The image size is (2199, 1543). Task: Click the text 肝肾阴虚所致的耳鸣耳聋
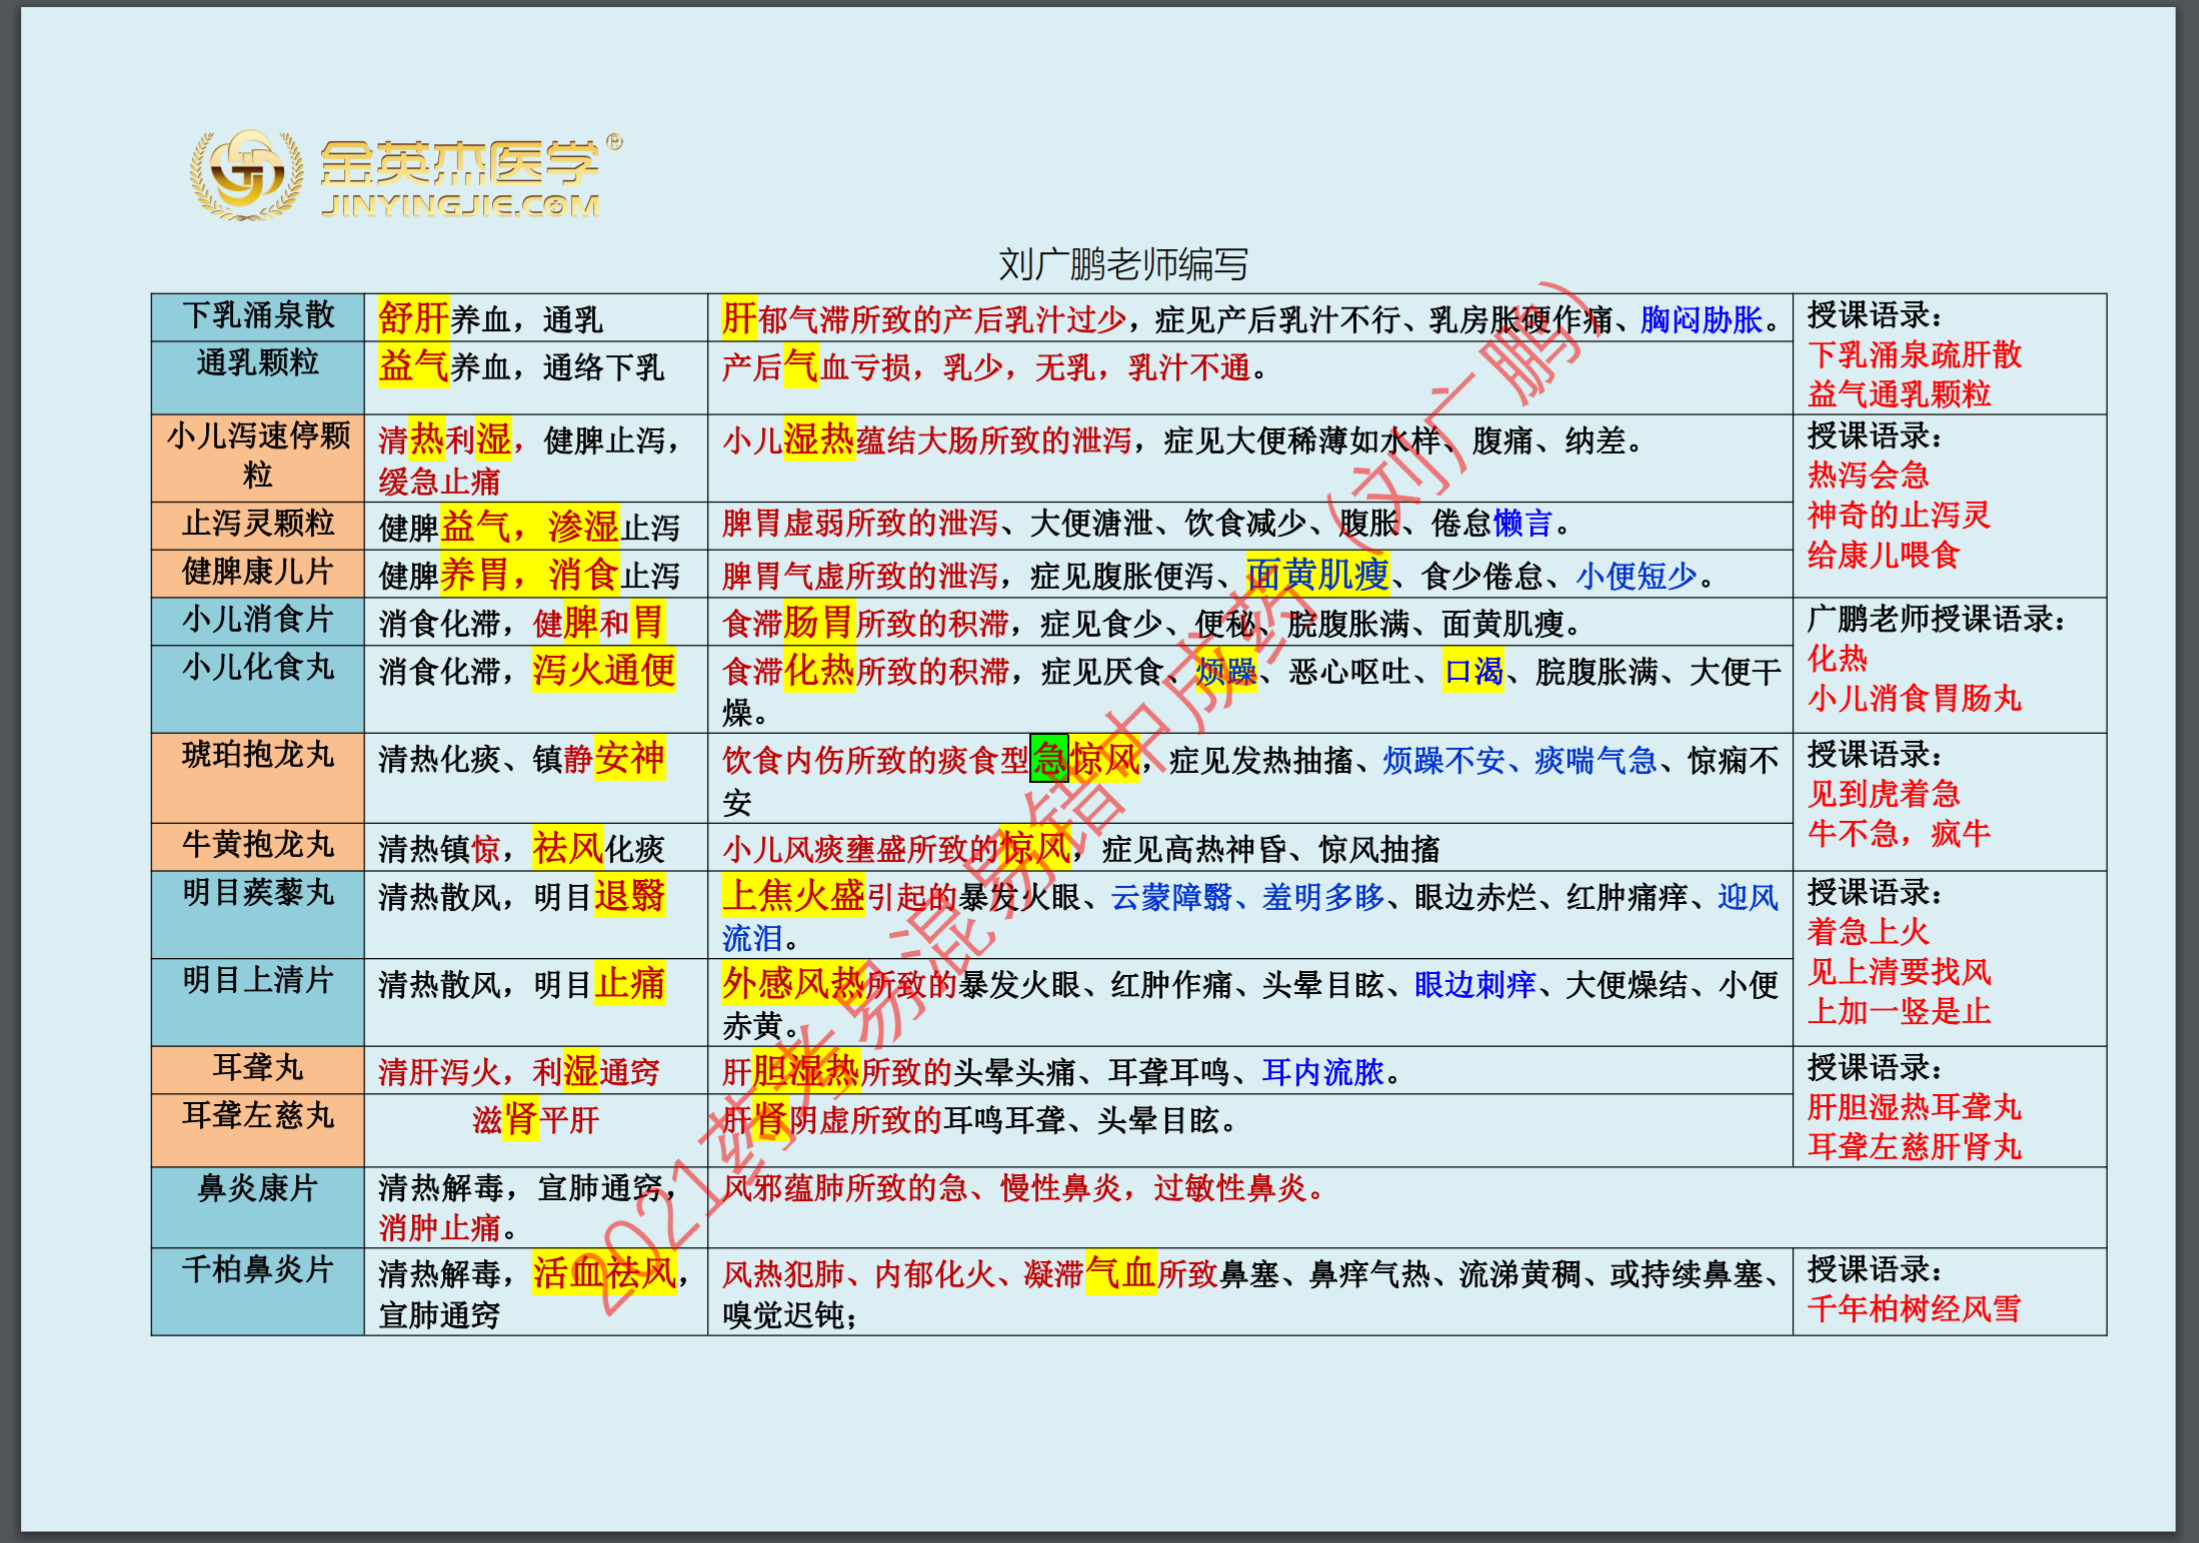pyautogui.click(x=896, y=1120)
